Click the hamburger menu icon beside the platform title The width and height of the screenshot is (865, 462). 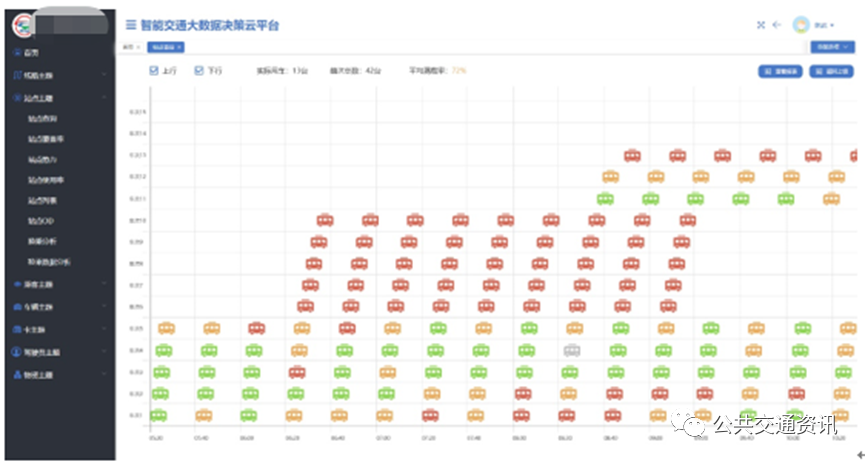[x=130, y=24]
